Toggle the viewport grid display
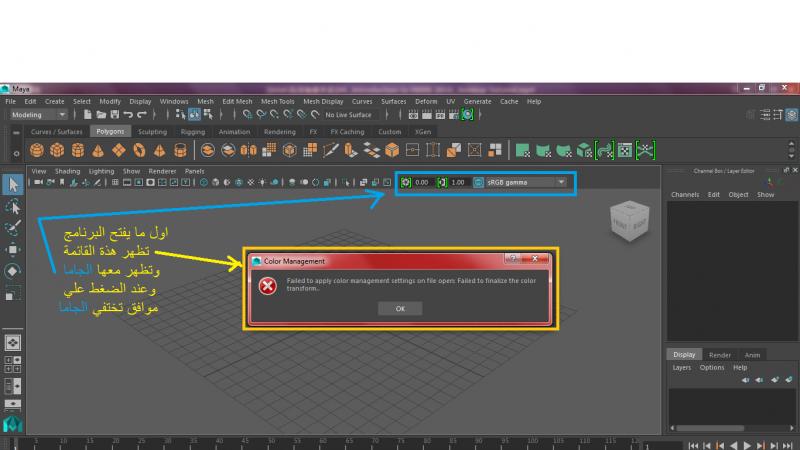 click(115, 182)
